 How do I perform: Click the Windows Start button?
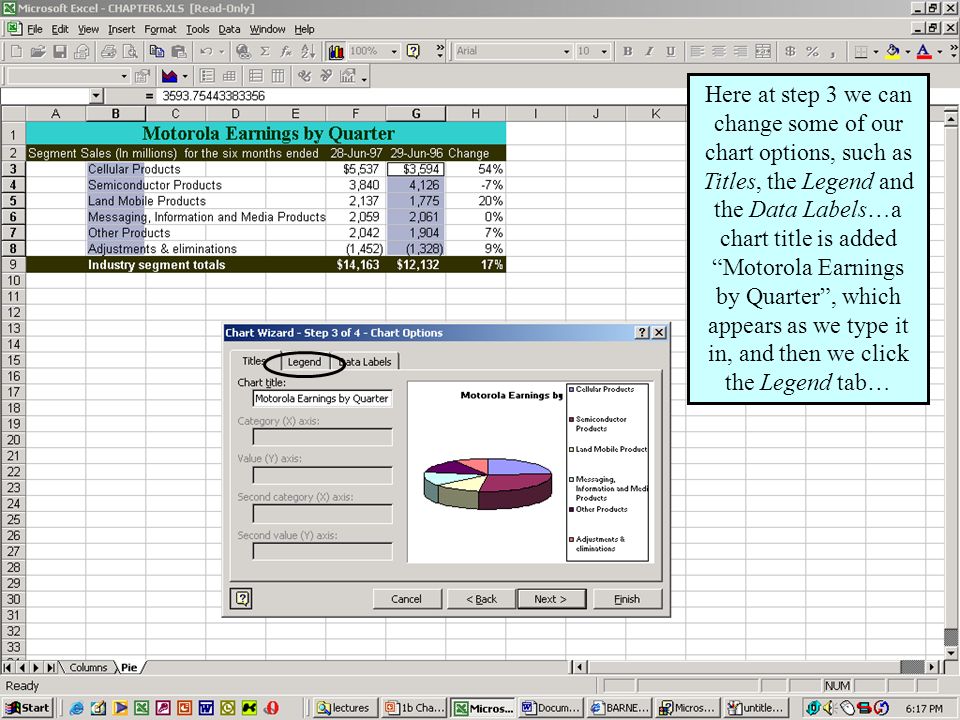click(28, 708)
